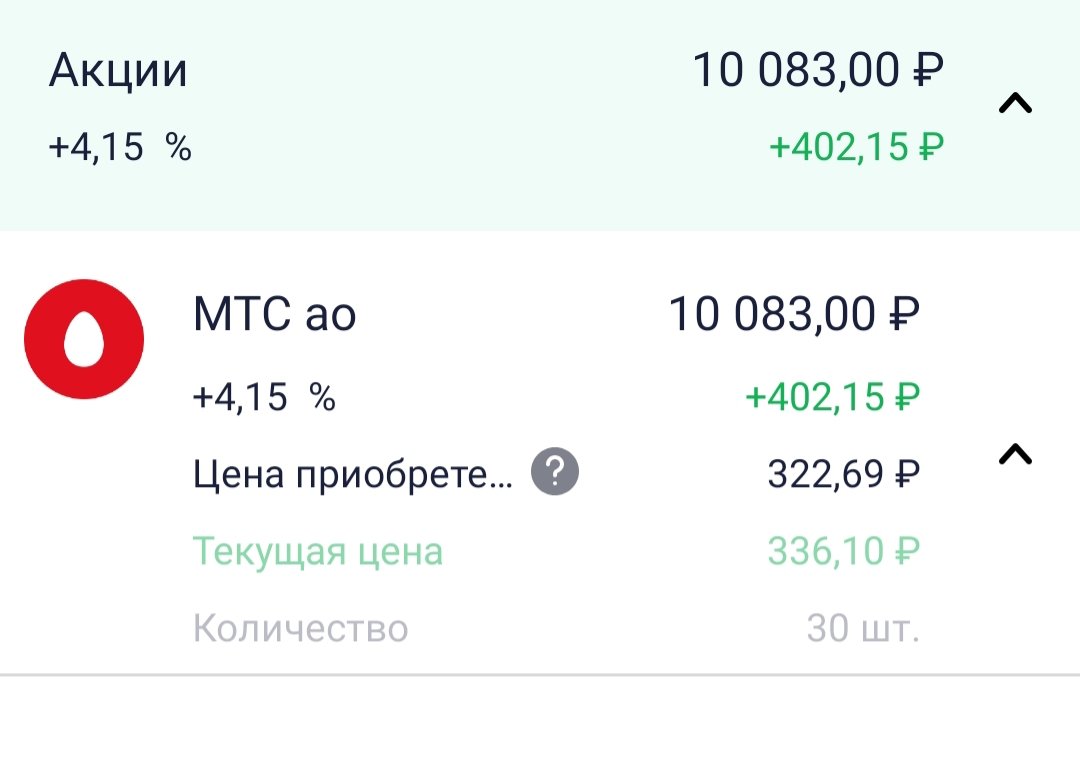Screen dimensions: 1080x782
Task: Click the green +402,15 ₽ gain under Акции total
Action: coord(856,148)
